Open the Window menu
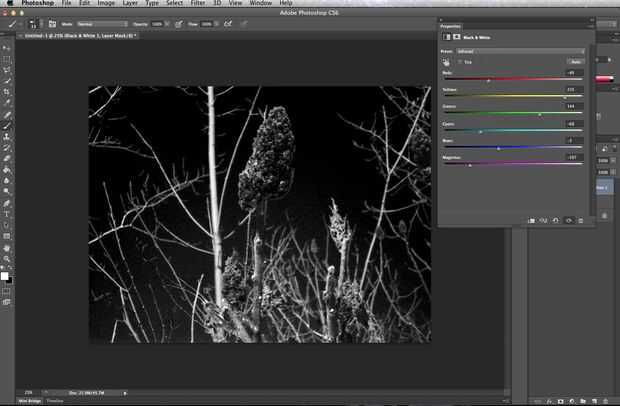 261,3
